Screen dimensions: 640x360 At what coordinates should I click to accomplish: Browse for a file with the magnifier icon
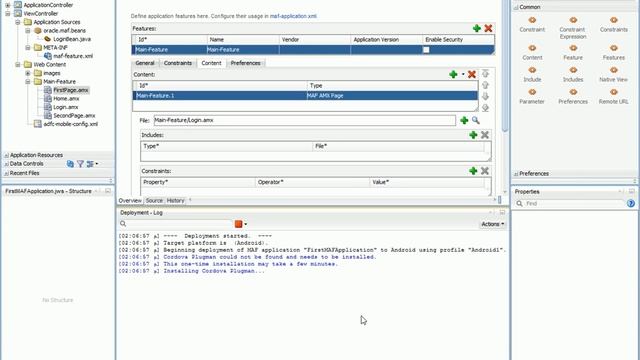pos(476,120)
